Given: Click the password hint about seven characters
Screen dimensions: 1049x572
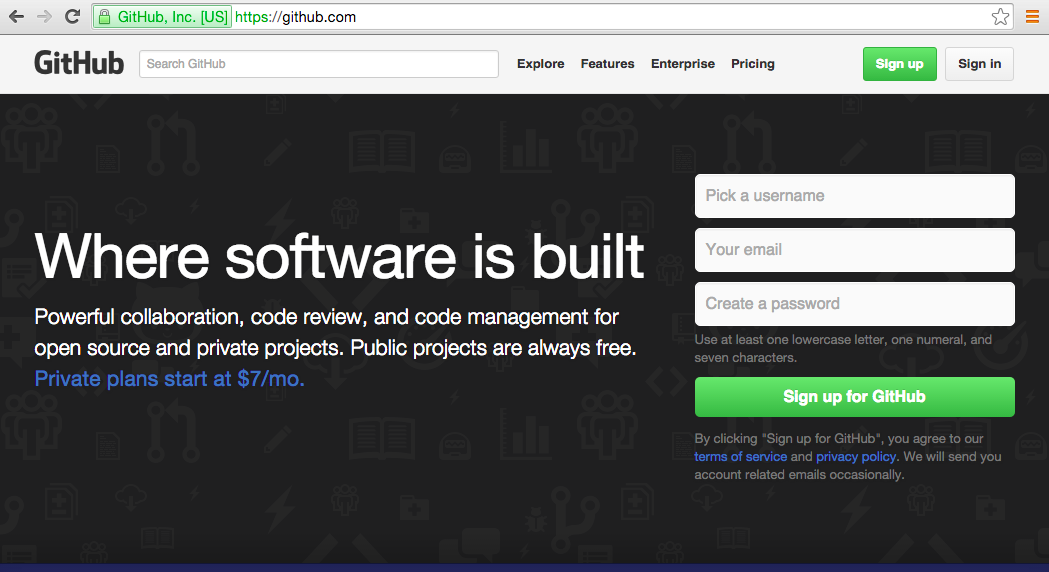Looking at the screenshot, I should coord(843,349).
